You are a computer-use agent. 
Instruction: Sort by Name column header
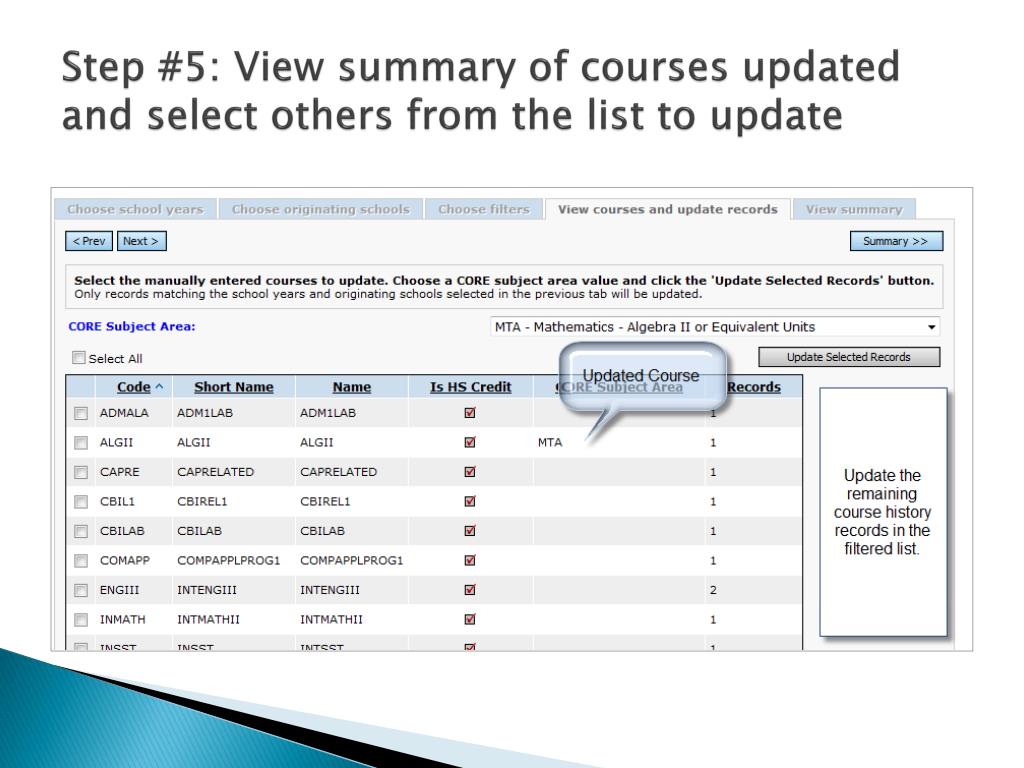tap(351, 387)
